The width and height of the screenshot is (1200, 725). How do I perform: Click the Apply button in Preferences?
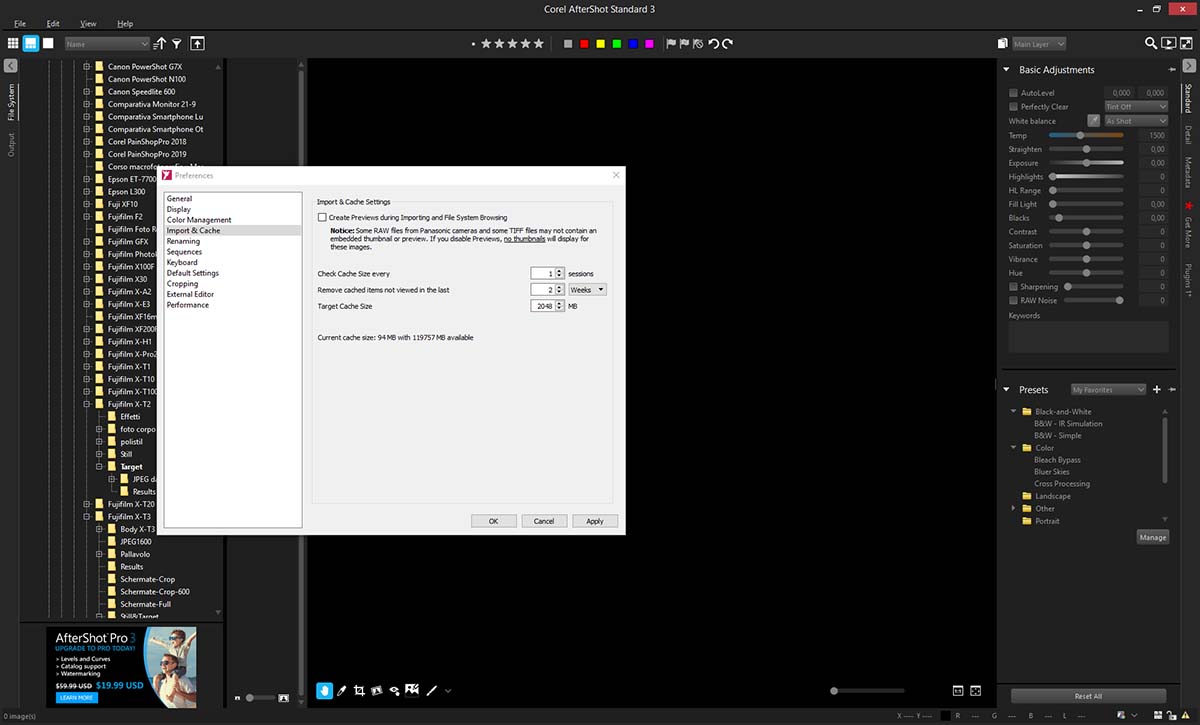click(x=595, y=521)
